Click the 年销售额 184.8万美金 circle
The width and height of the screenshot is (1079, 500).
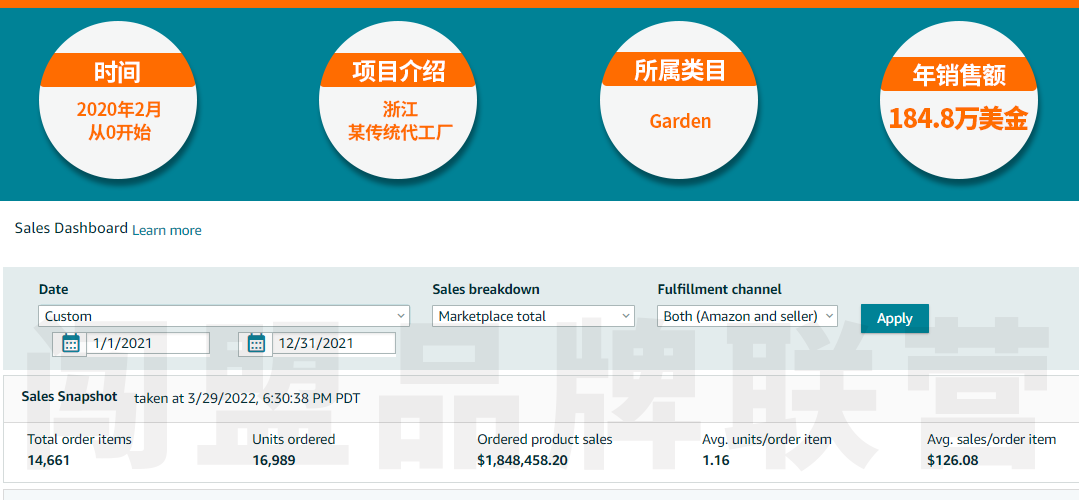[x=959, y=101]
